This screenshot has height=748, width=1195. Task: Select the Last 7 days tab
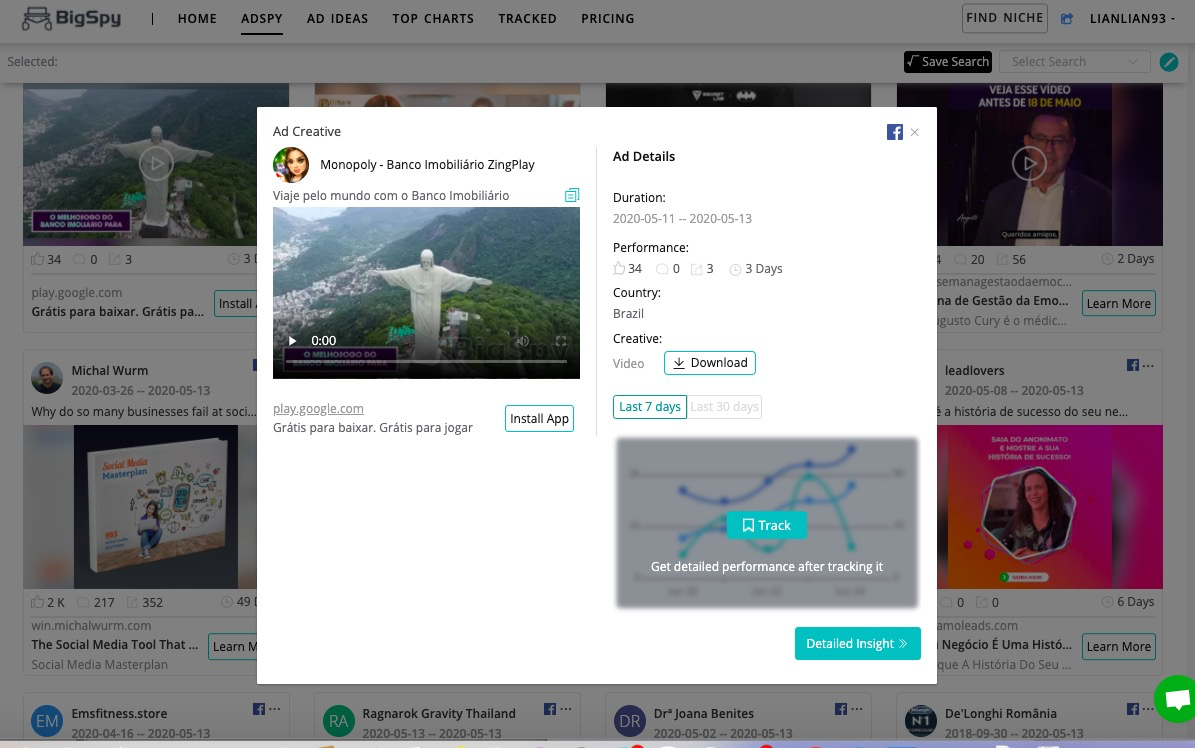tap(649, 407)
